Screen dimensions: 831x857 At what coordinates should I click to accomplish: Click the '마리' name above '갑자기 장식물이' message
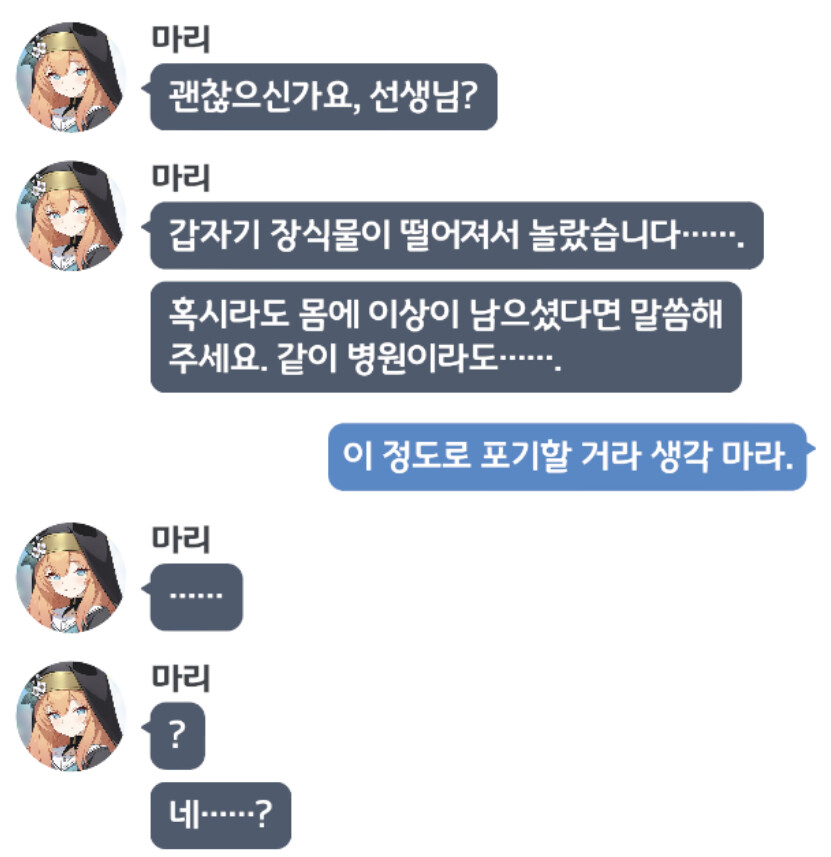pyautogui.click(x=180, y=178)
